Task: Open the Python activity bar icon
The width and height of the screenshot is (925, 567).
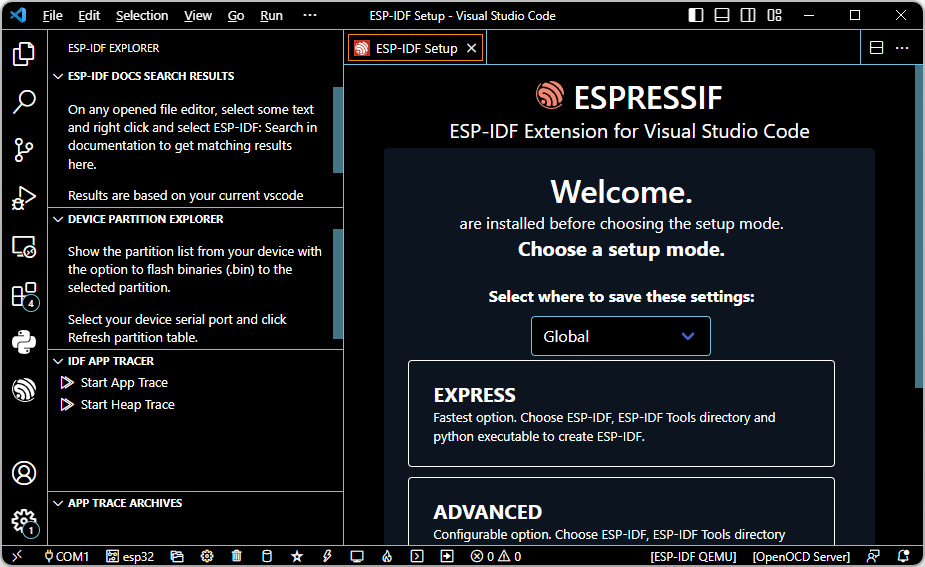Action: coord(24,342)
